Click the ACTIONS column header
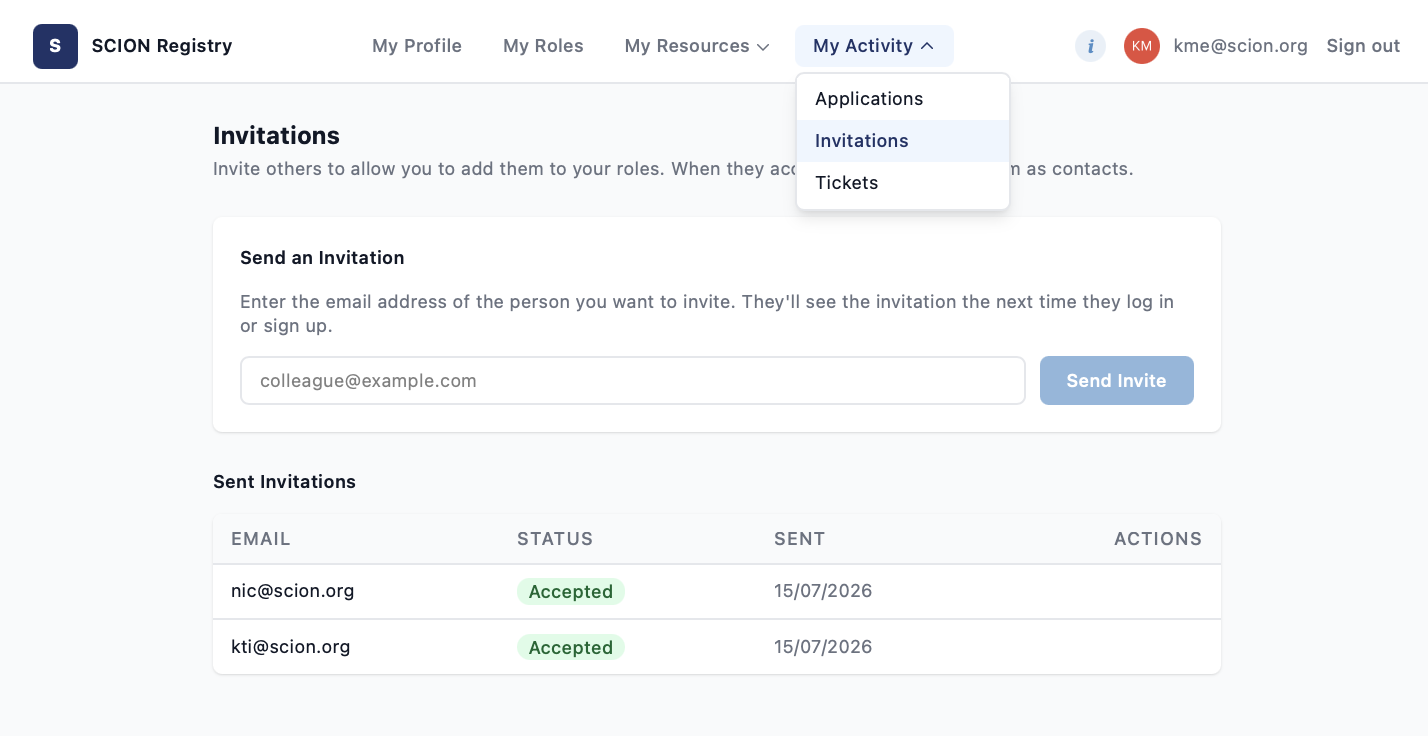This screenshot has height=736, width=1428. coord(1158,539)
